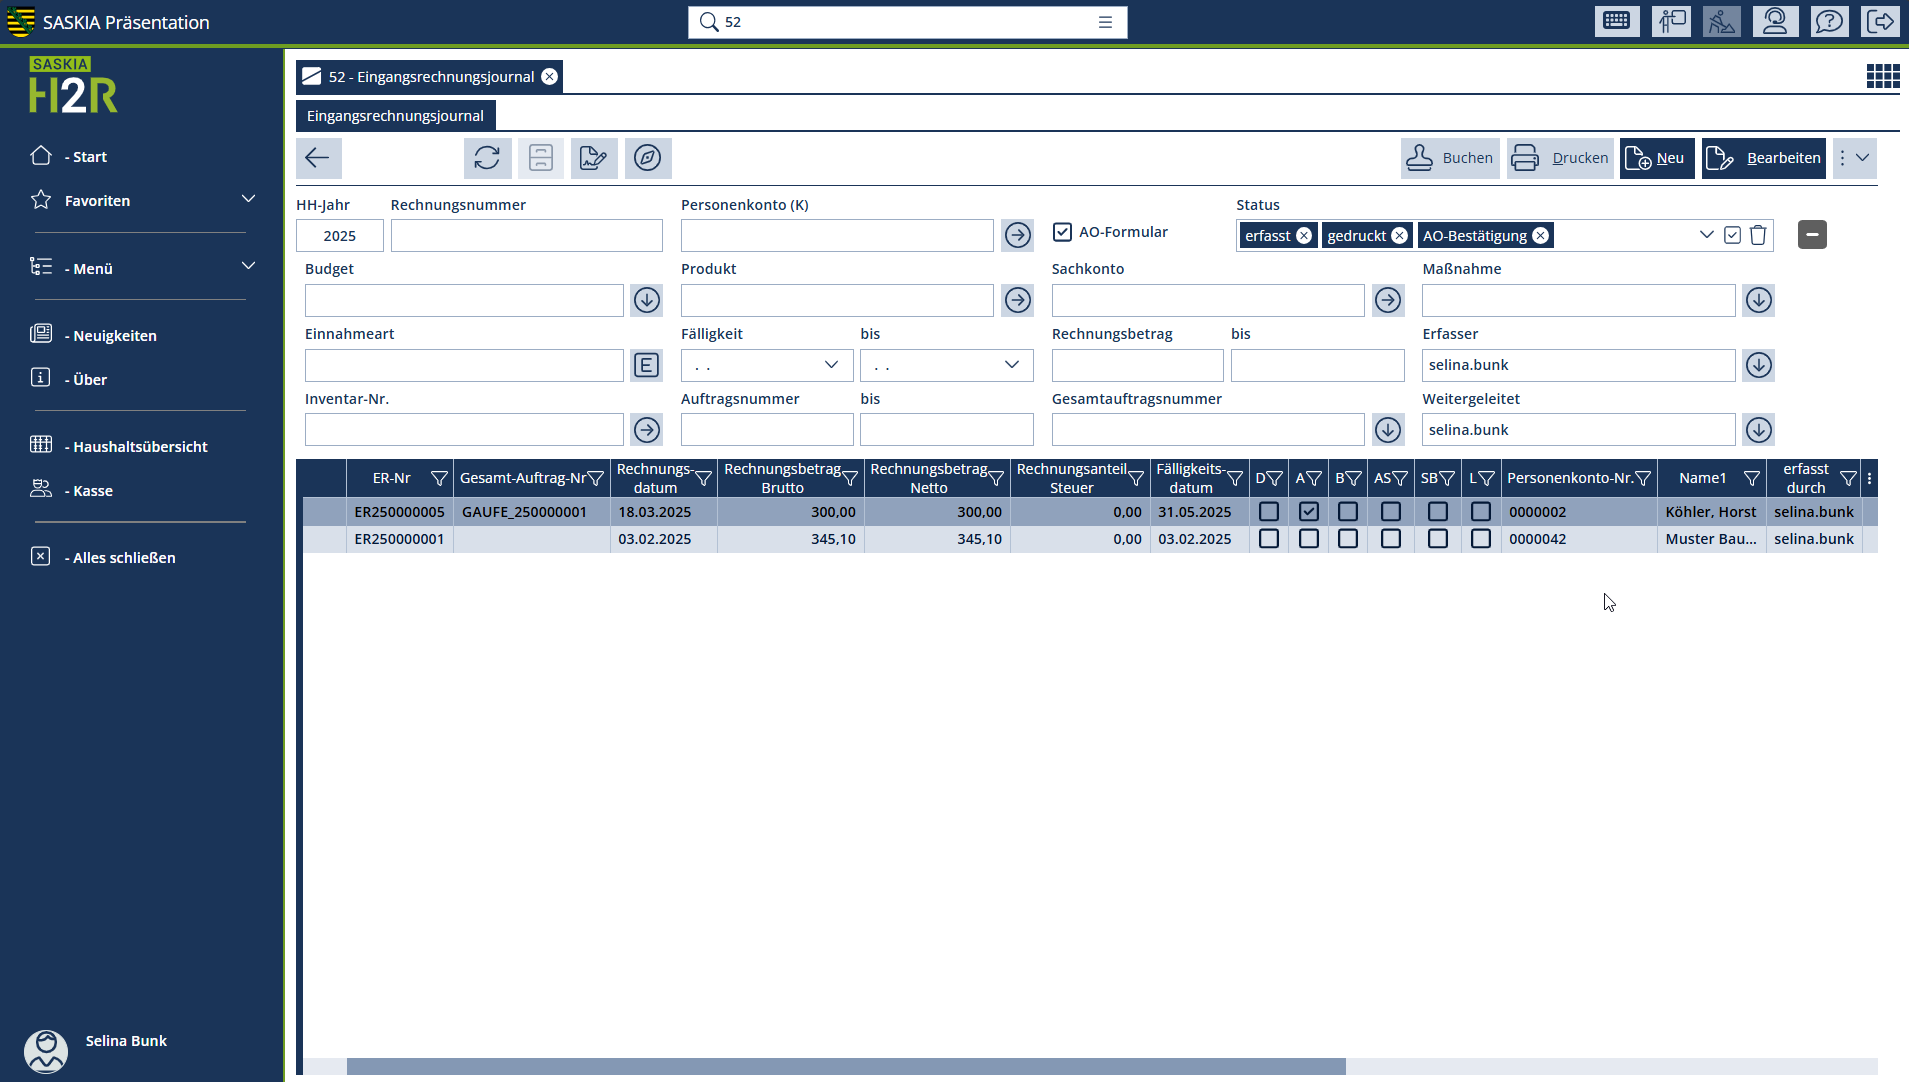Open the Fälligkeit date dropdown

click(x=831, y=365)
